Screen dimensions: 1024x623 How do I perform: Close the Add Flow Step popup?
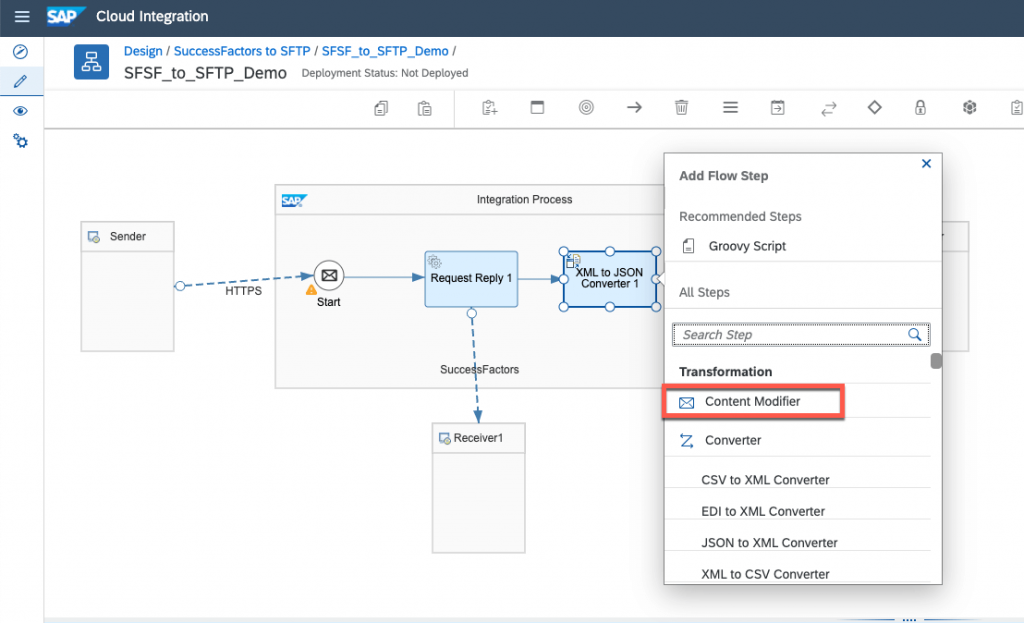926,163
